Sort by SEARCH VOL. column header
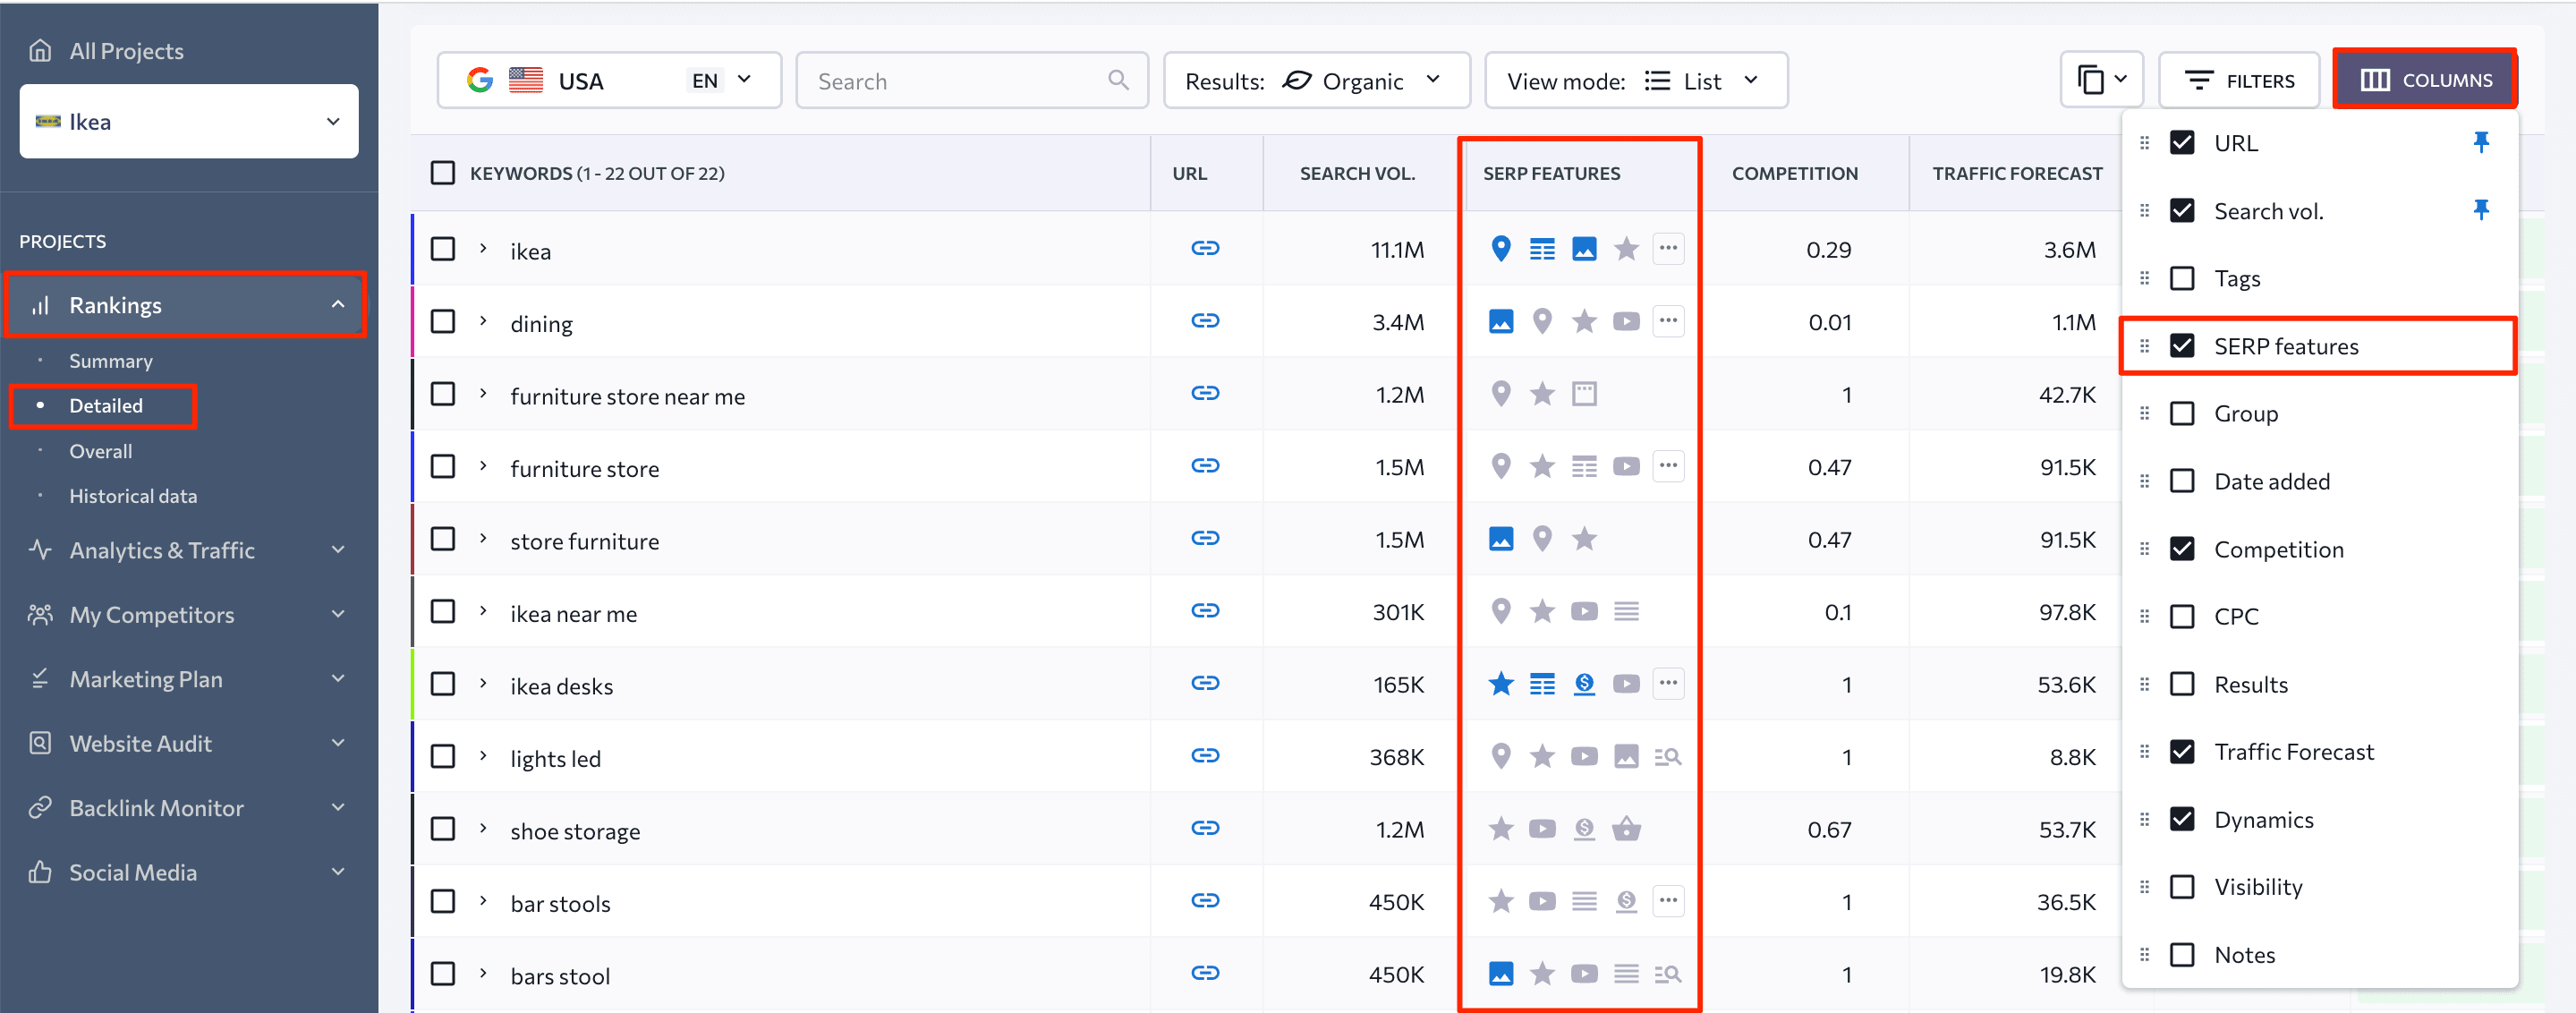 1357,173
